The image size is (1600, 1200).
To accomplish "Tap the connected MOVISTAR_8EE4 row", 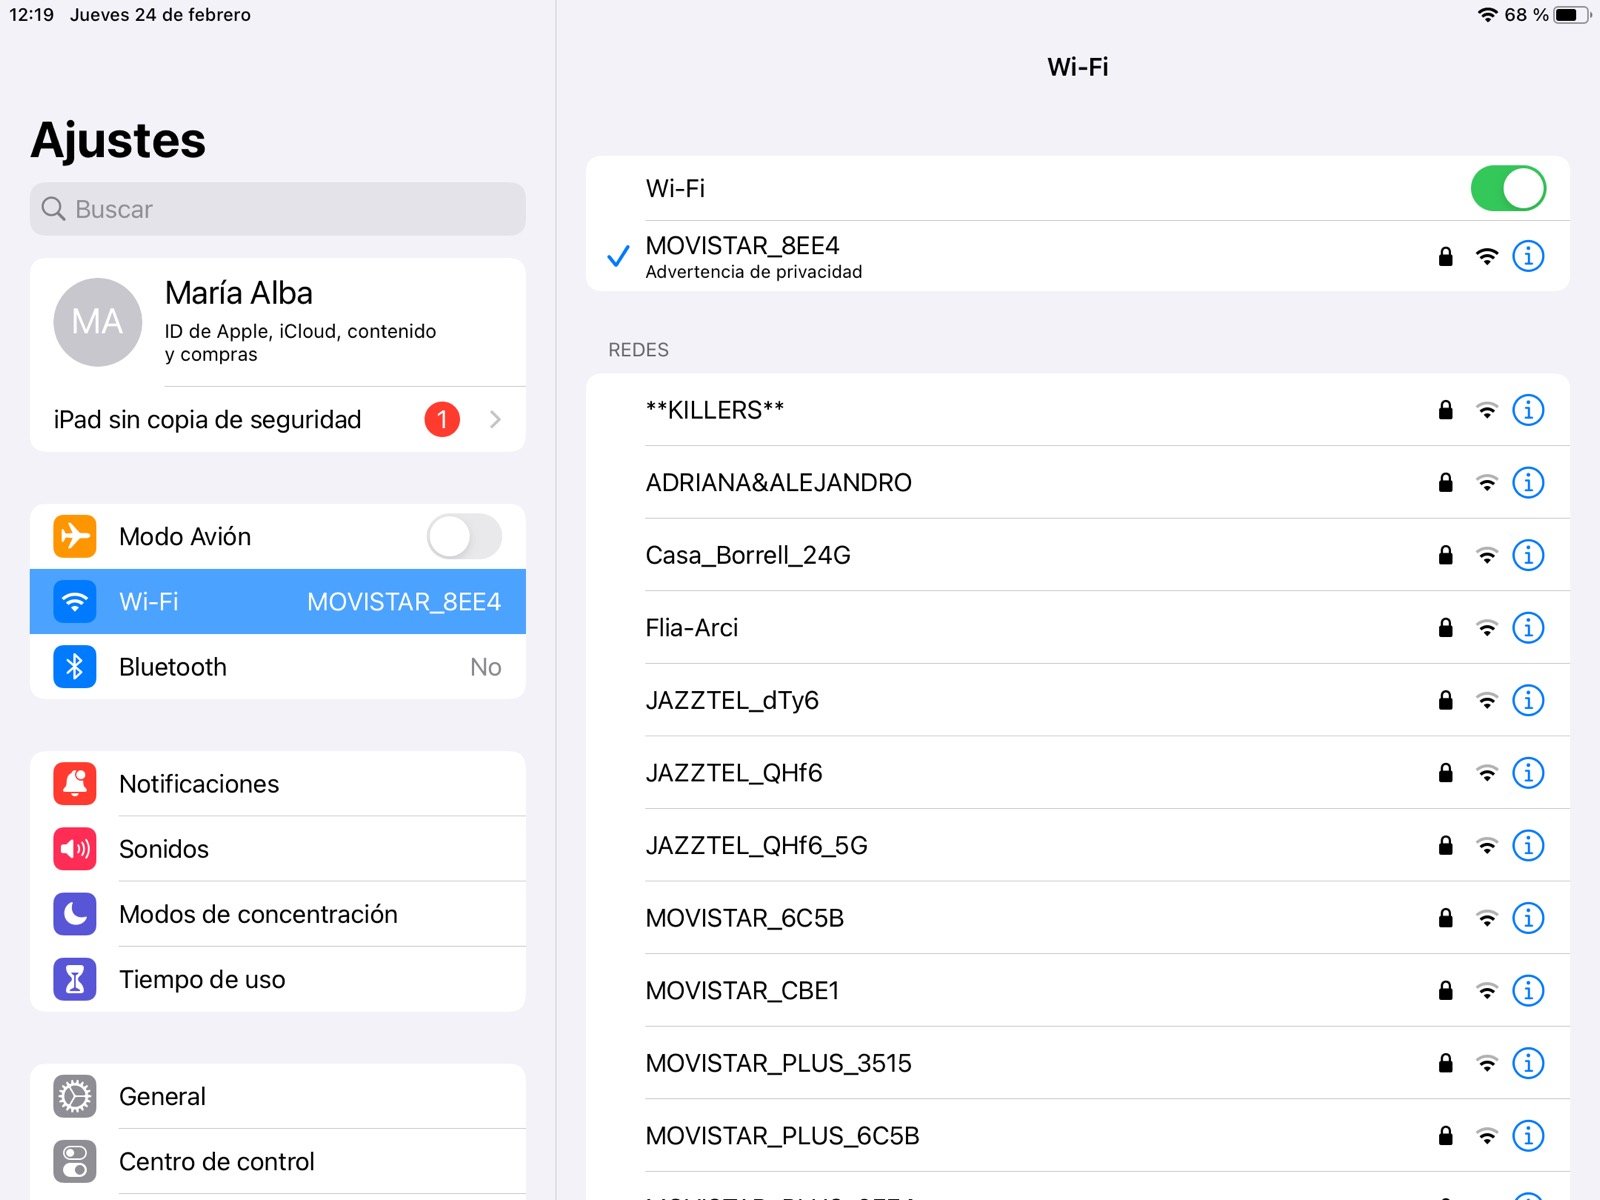I will click(1078, 256).
